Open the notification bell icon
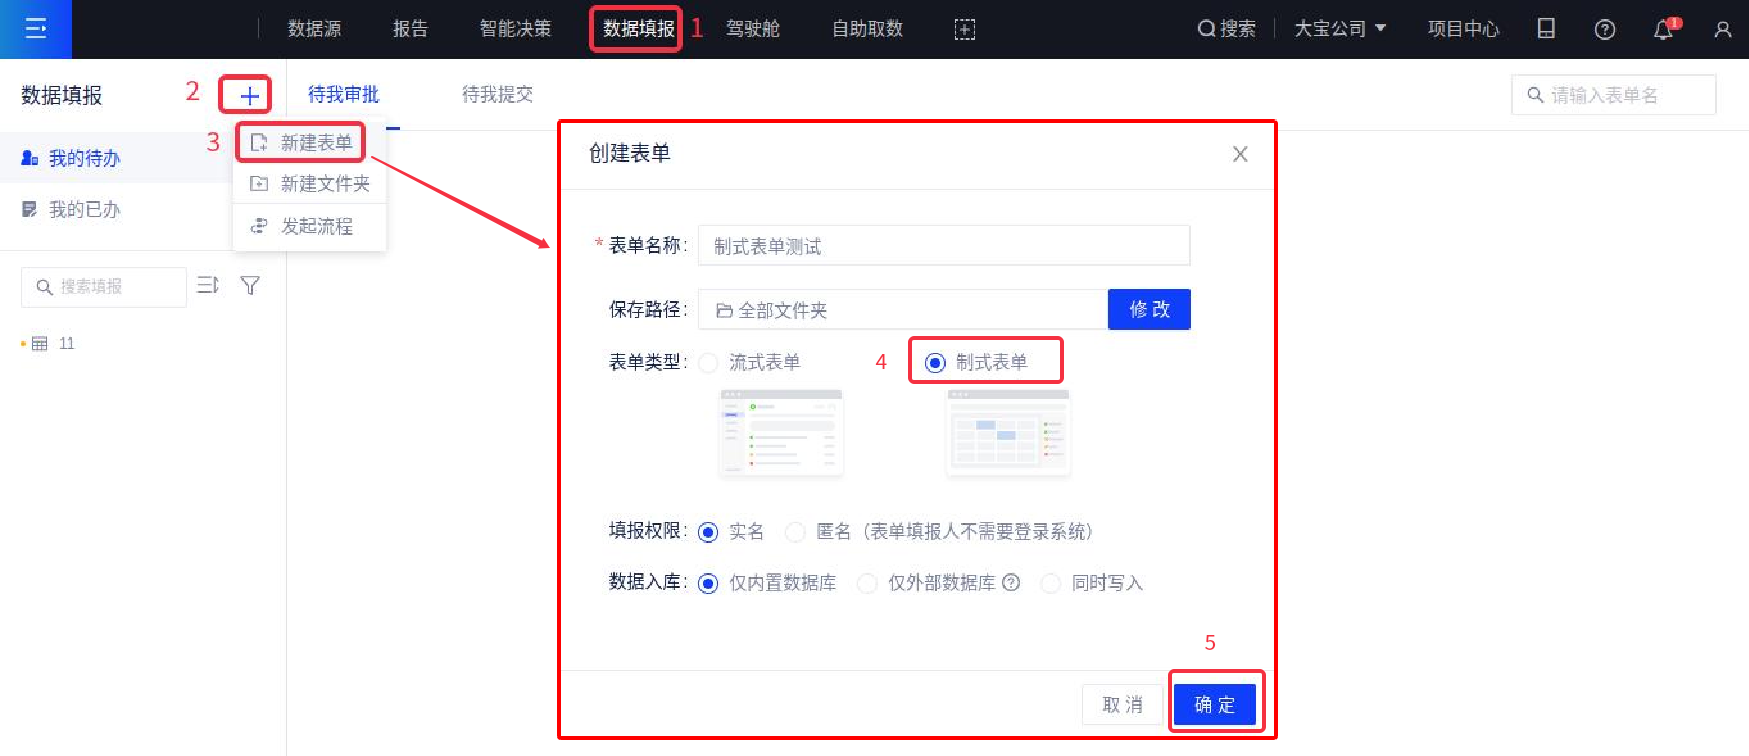 point(1663,30)
